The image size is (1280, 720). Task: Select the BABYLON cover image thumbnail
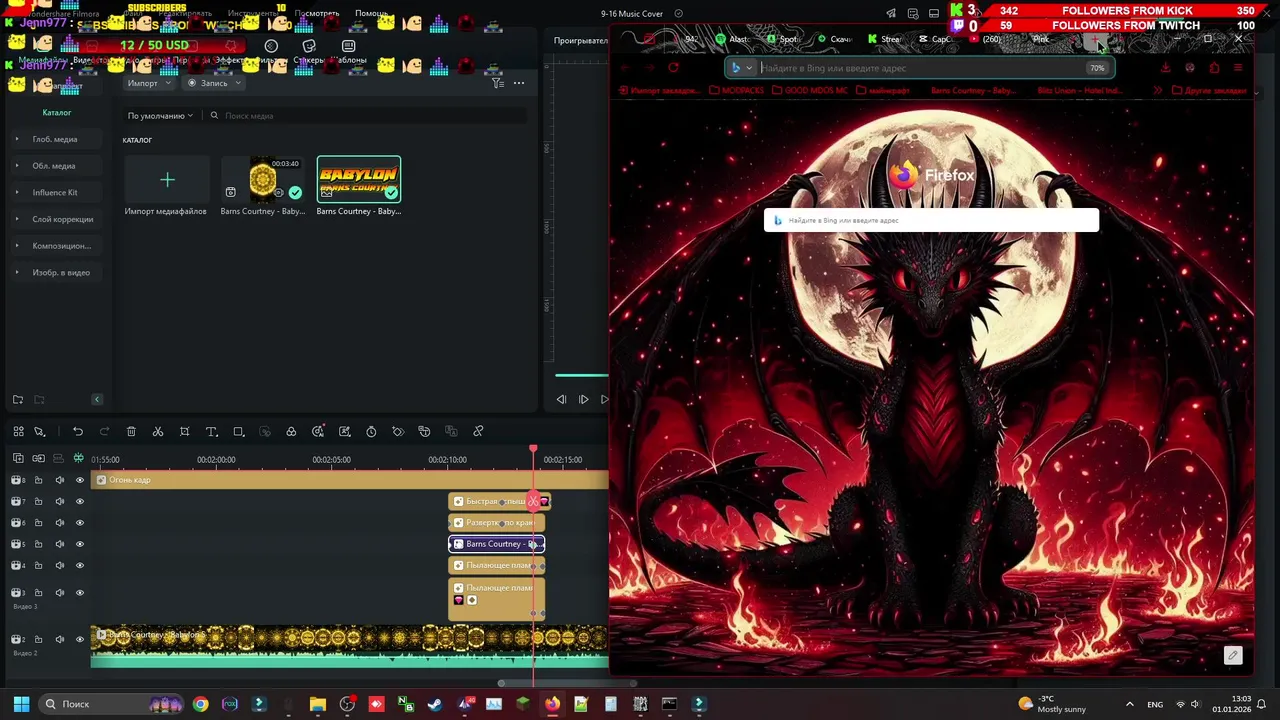pos(359,179)
